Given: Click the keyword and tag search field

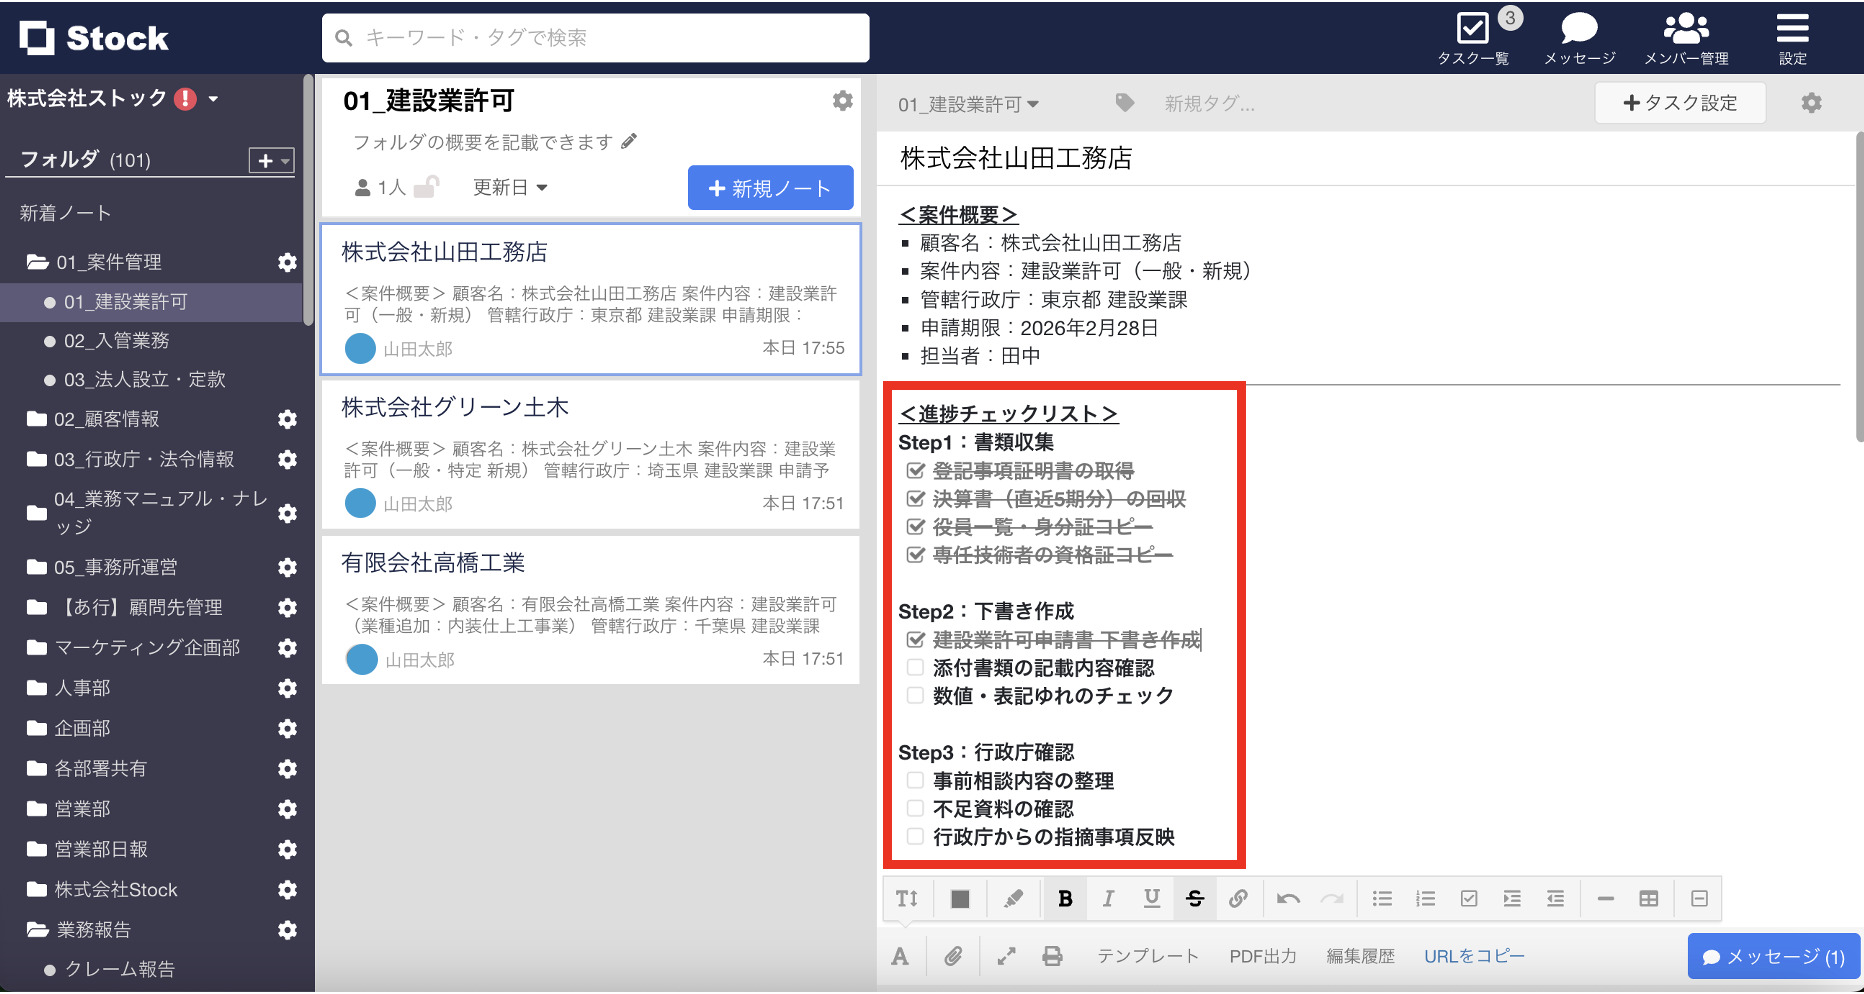Looking at the screenshot, I should tap(596, 38).
